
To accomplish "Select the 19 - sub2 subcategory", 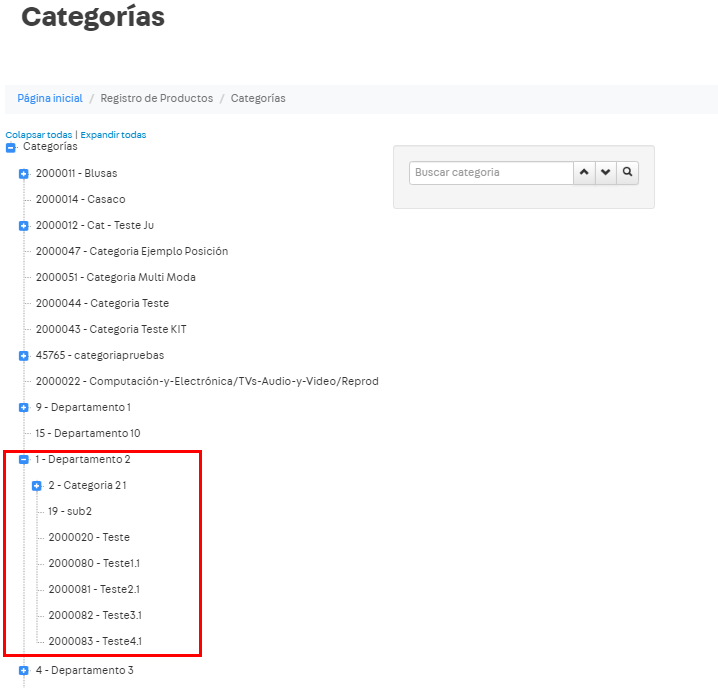I will point(69,511).
